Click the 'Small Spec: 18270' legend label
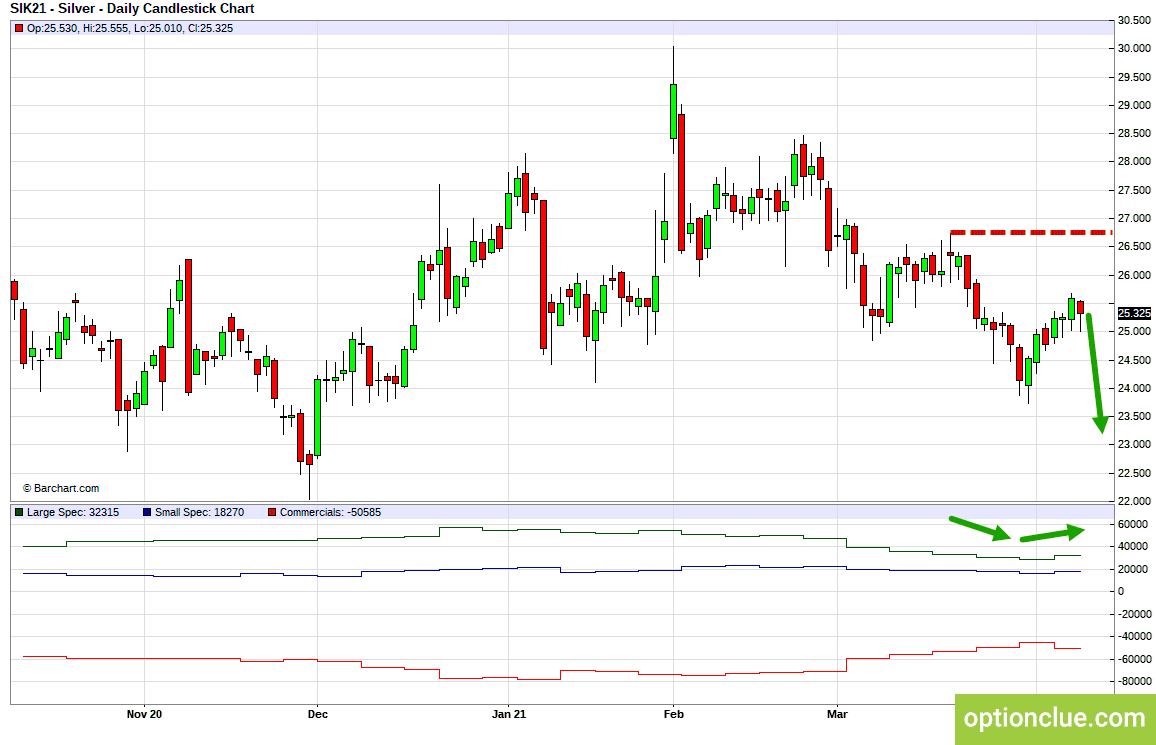Image resolution: width=1156 pixels, height=745 pixels. click(199, 512)
